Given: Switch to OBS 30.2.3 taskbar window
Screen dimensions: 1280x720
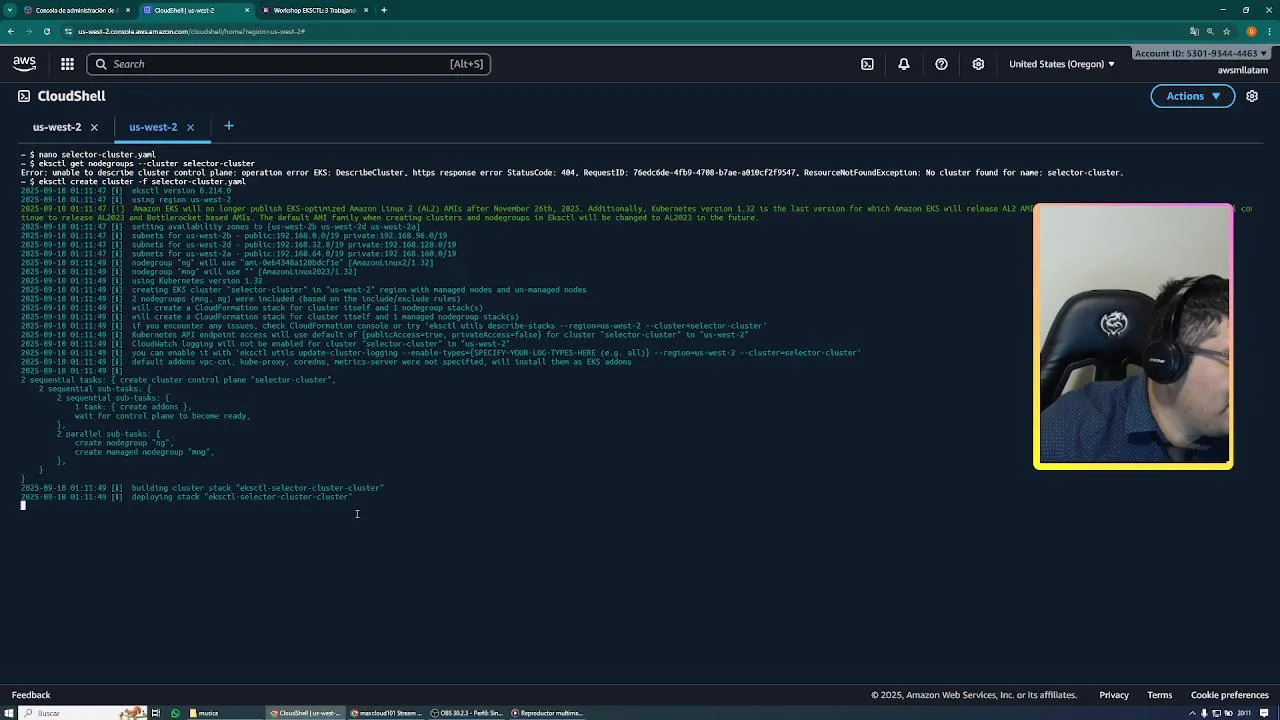Looking at the screenshot, I should pos(466,713).
